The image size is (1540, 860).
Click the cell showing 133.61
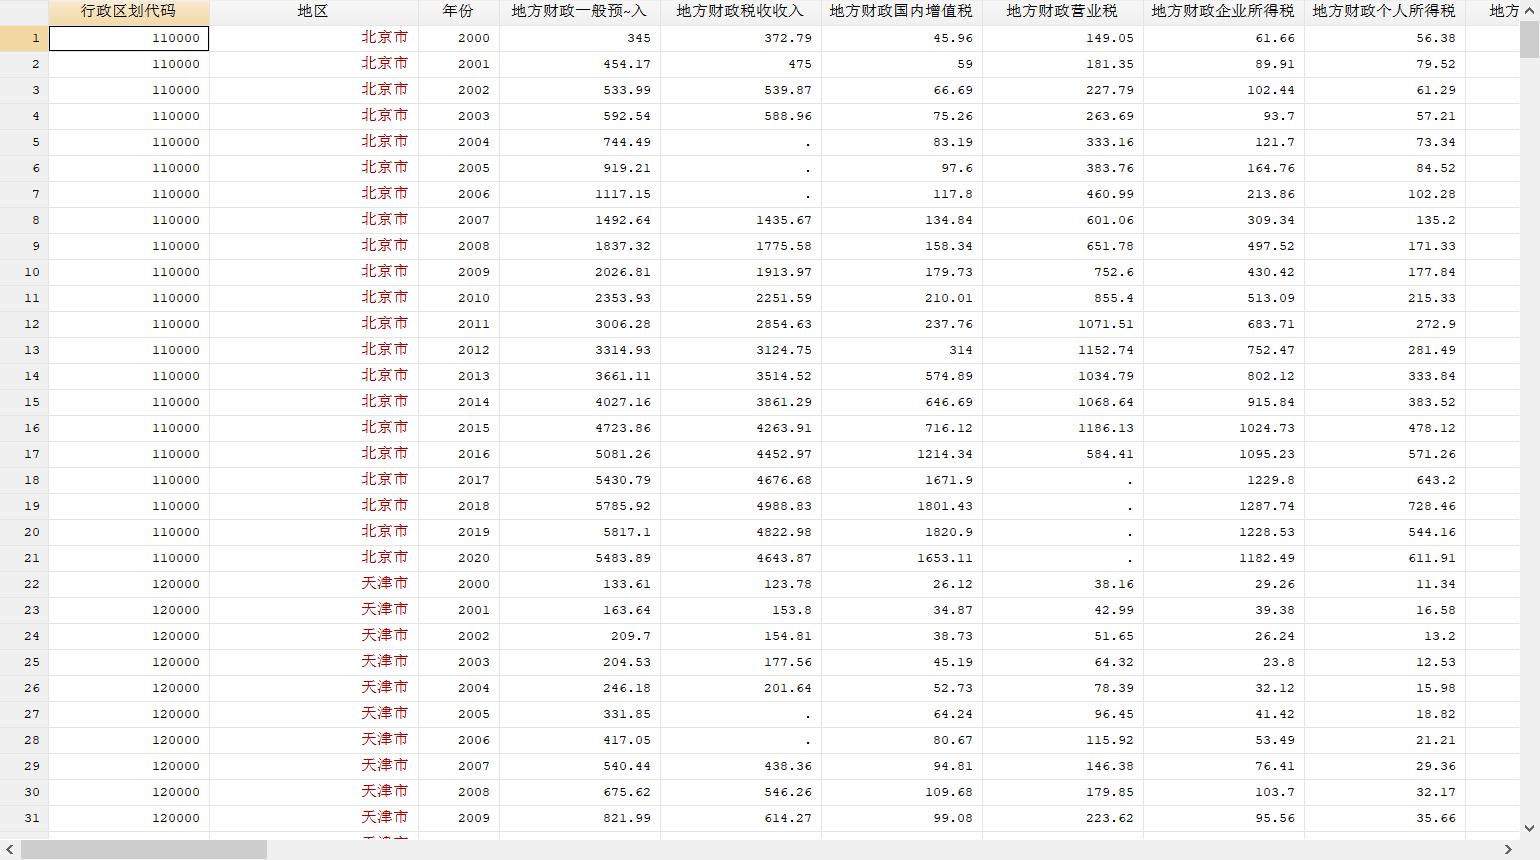pyautogui.click(x=580, y=584)
